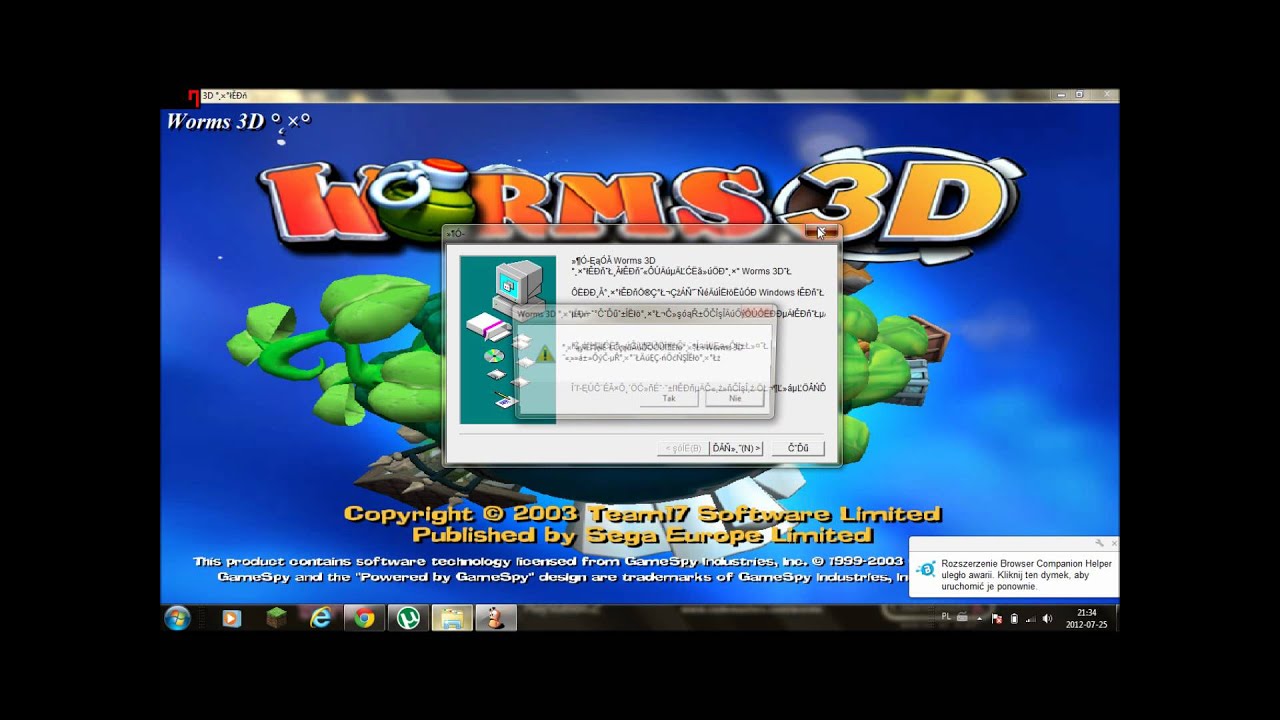Click the rightmost installer button beside Next
Viewport: 1280px width, 720px height.
(x=798, y=448)
